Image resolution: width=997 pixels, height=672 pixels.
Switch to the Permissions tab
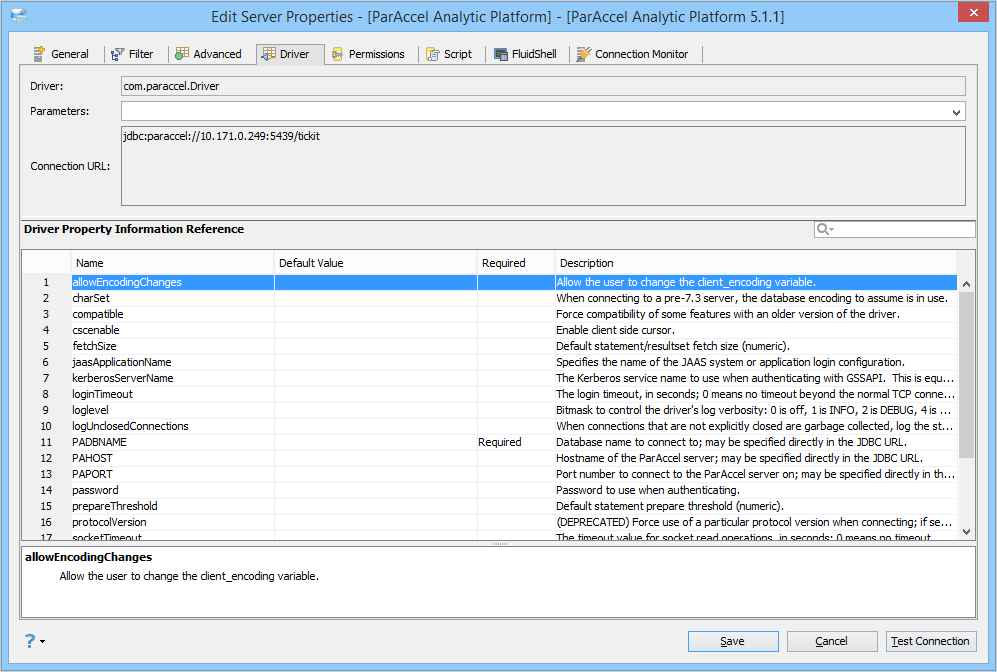368,54
